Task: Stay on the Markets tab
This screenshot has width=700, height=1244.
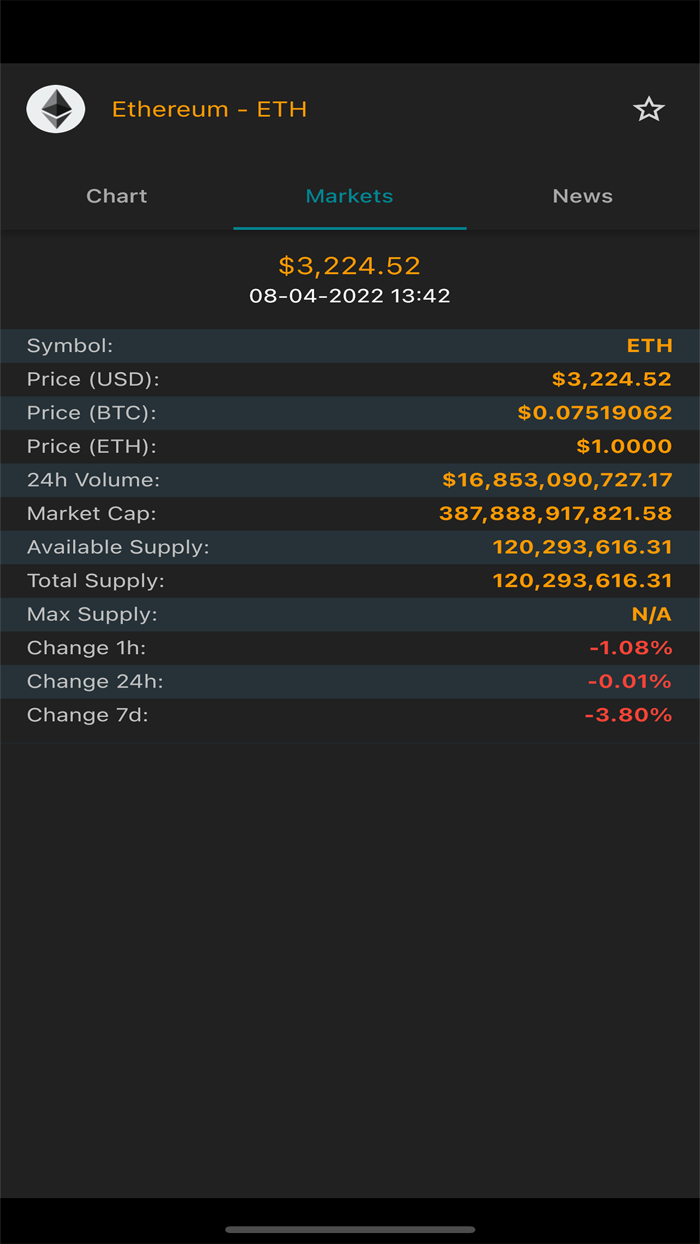Action: [349, 195]
